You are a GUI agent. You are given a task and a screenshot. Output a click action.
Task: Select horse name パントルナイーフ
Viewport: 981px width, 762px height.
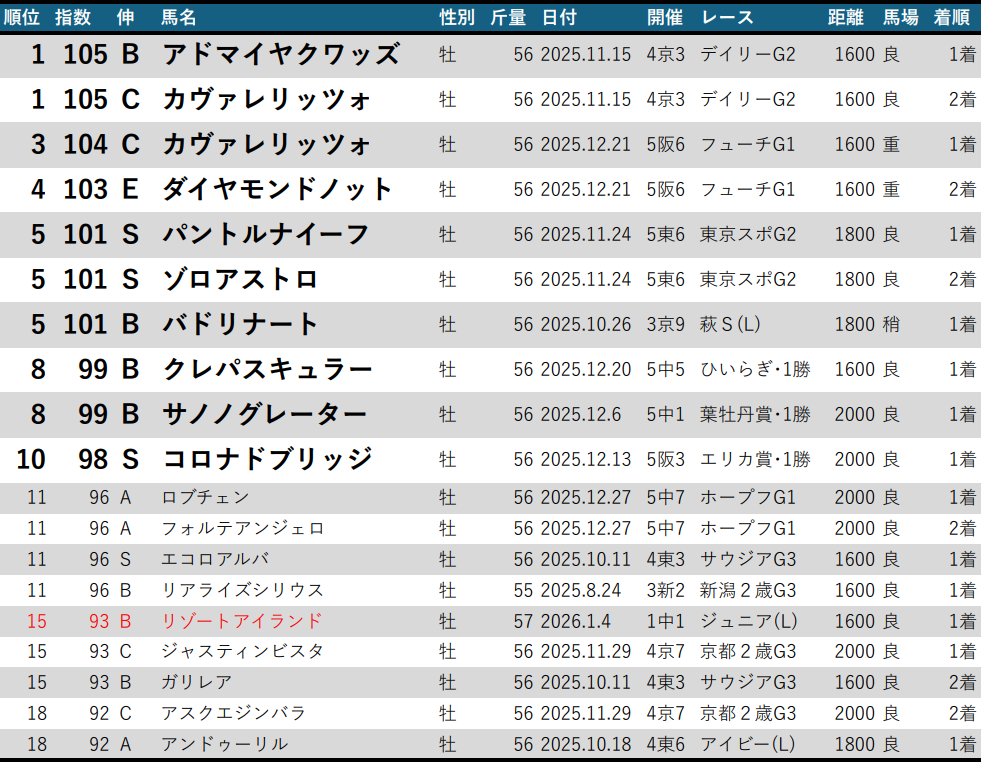tap(266, 234)
